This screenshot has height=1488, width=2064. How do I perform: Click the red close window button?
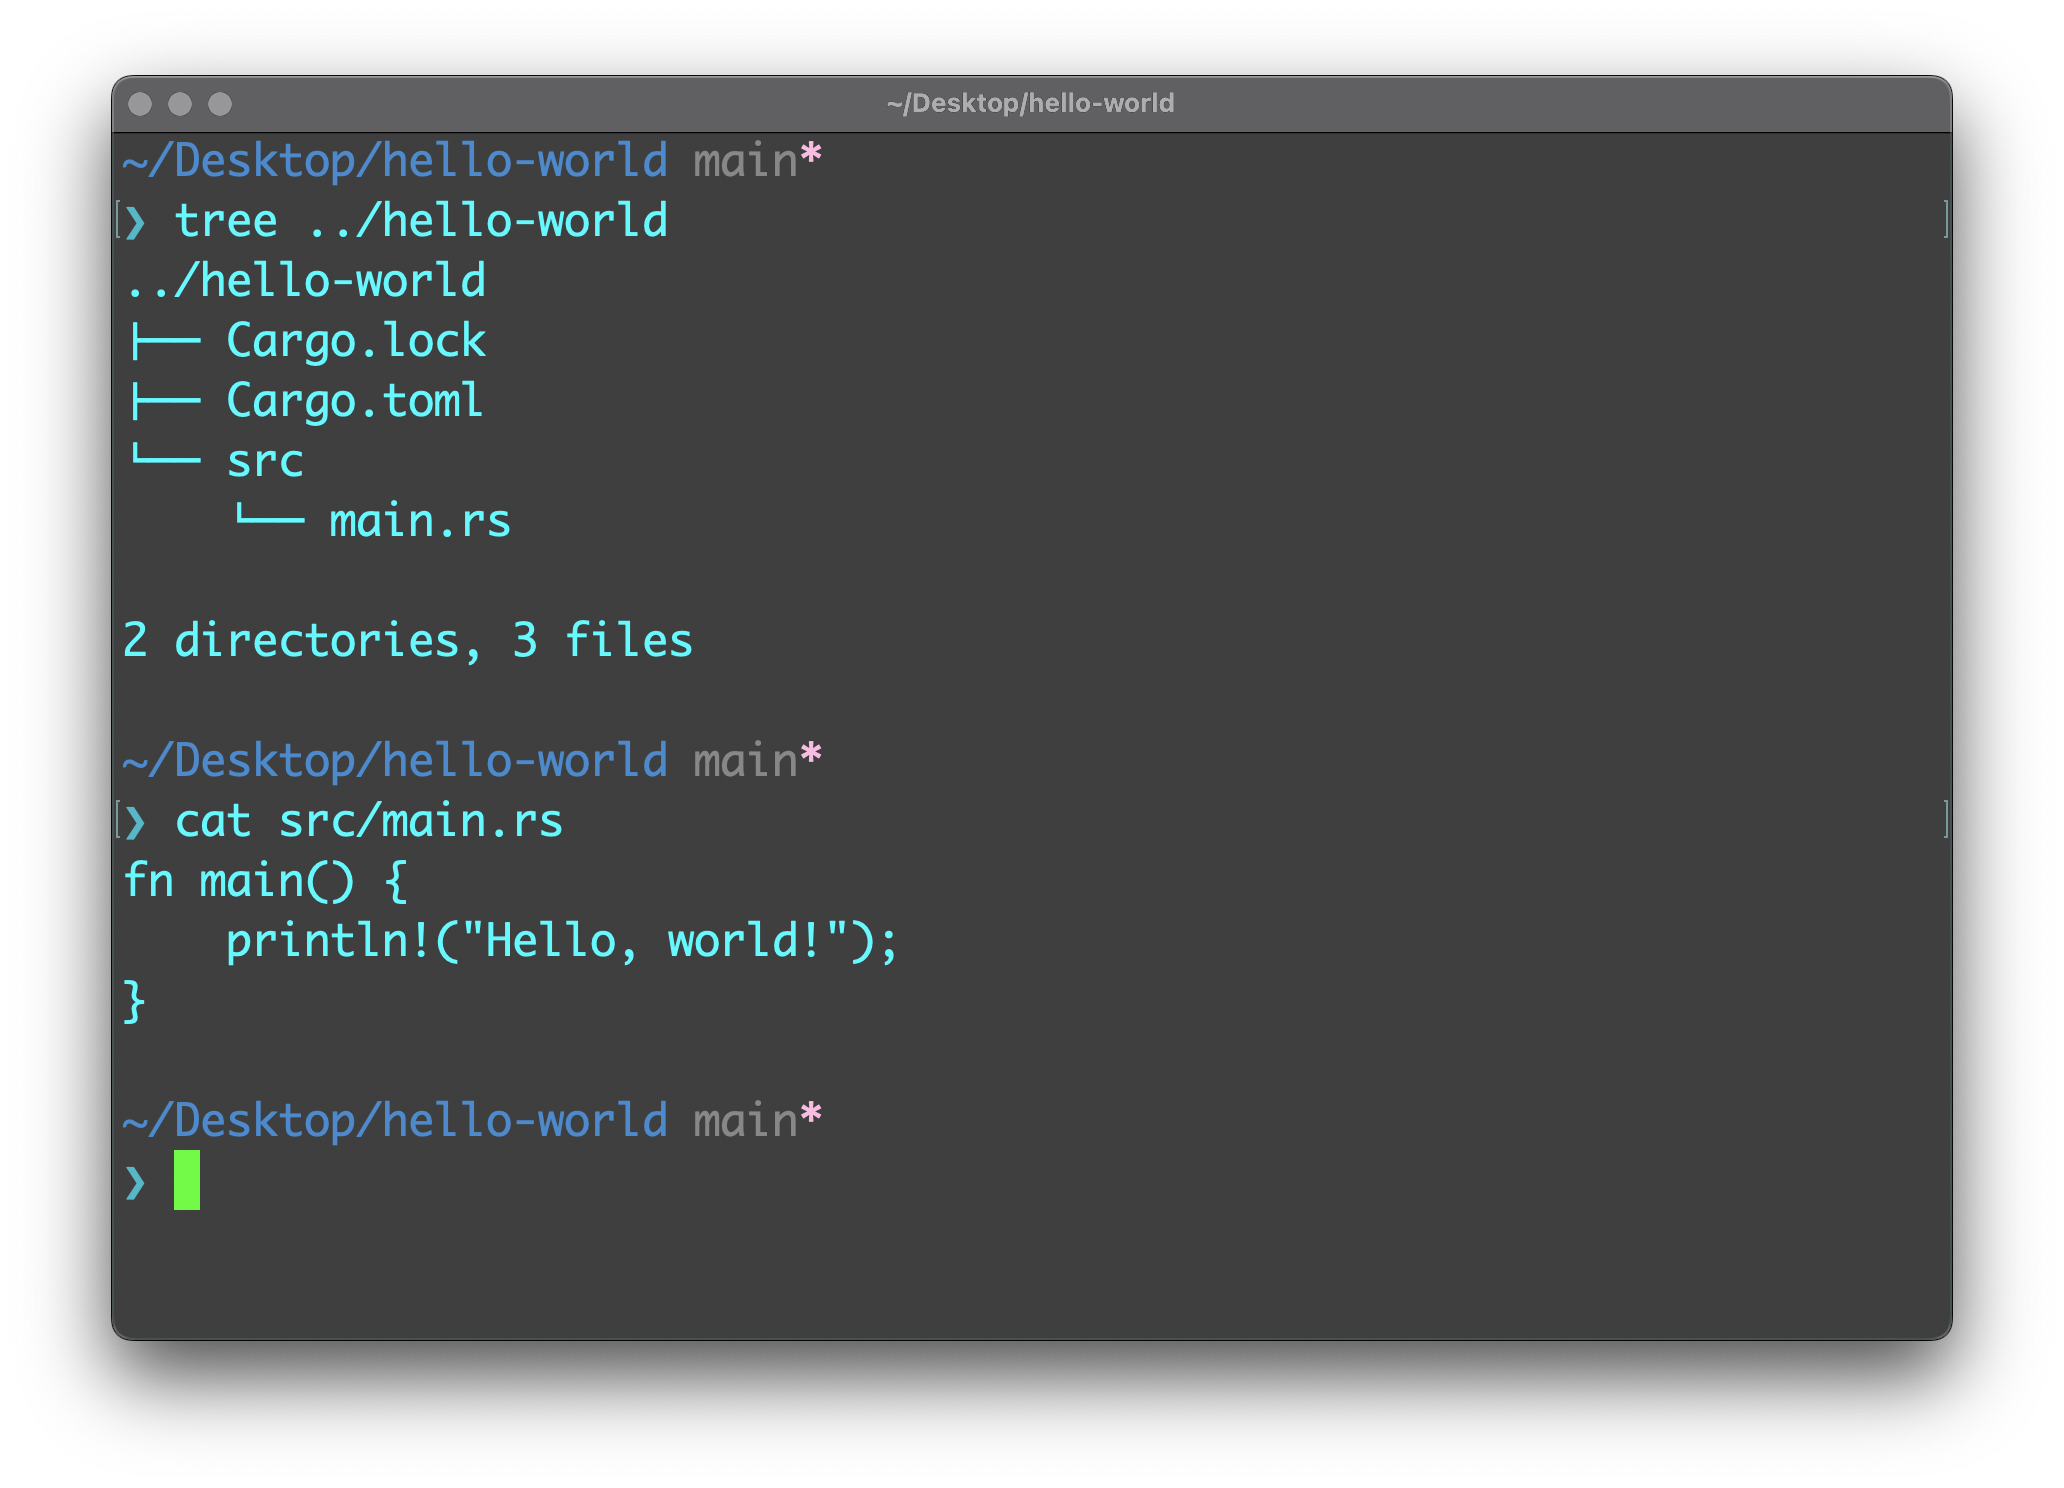click(x=140, y=104)
